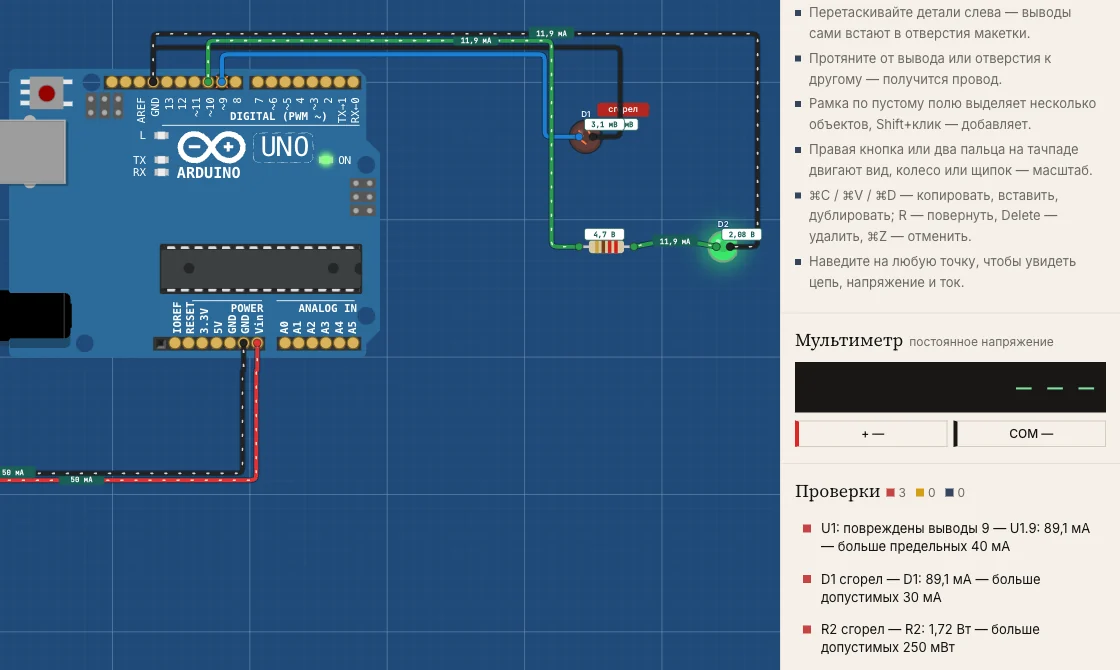Click the Arduino infinity logo

point(211,148)
